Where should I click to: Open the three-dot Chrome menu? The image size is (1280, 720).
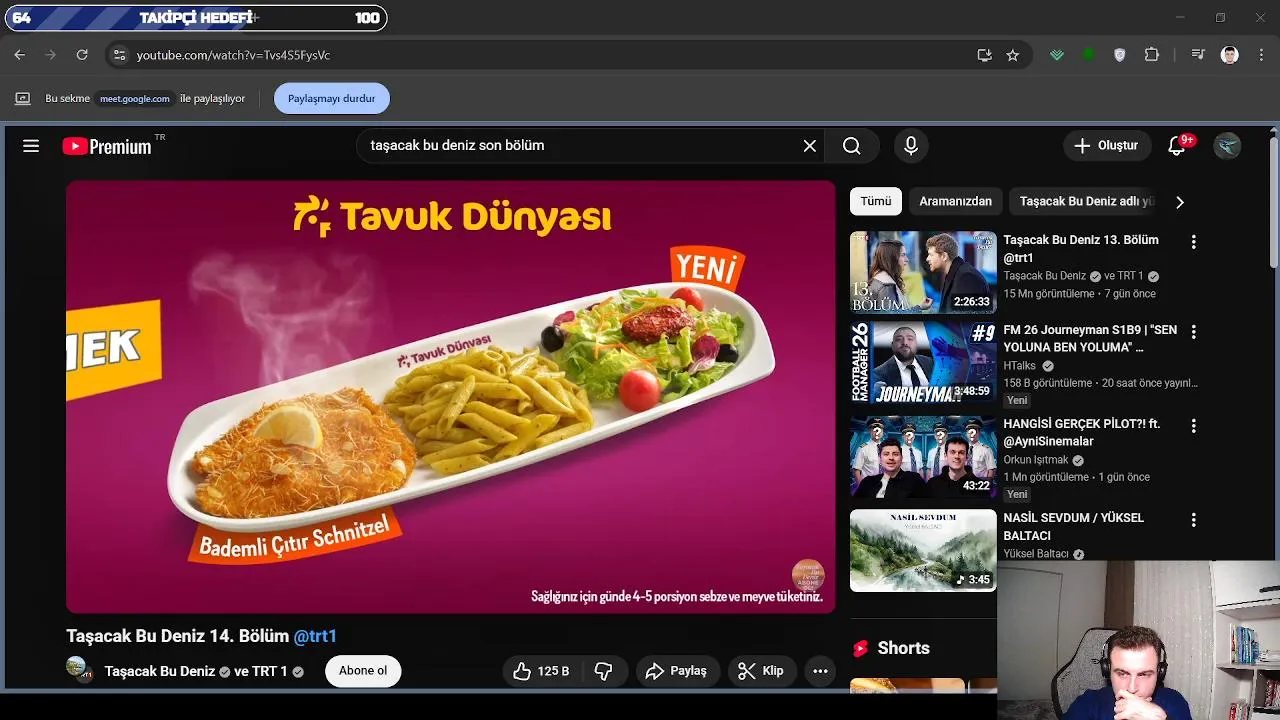point(1260,55)
